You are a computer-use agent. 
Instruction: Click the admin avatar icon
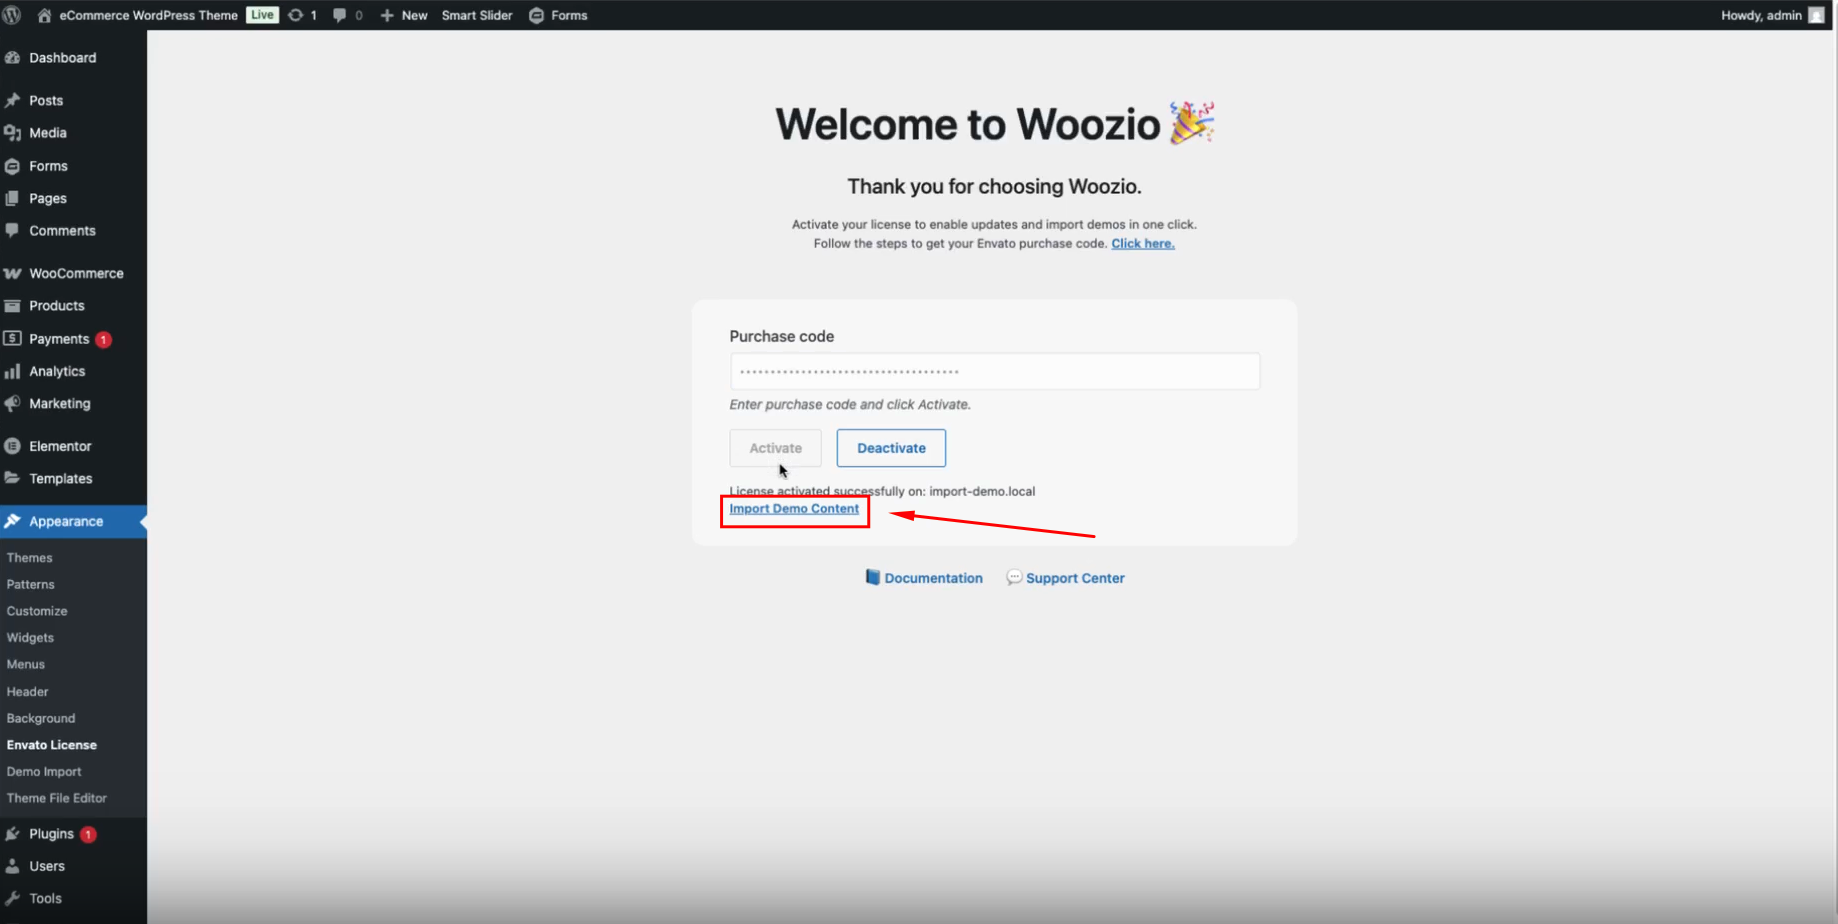[x=1816, y=15]
